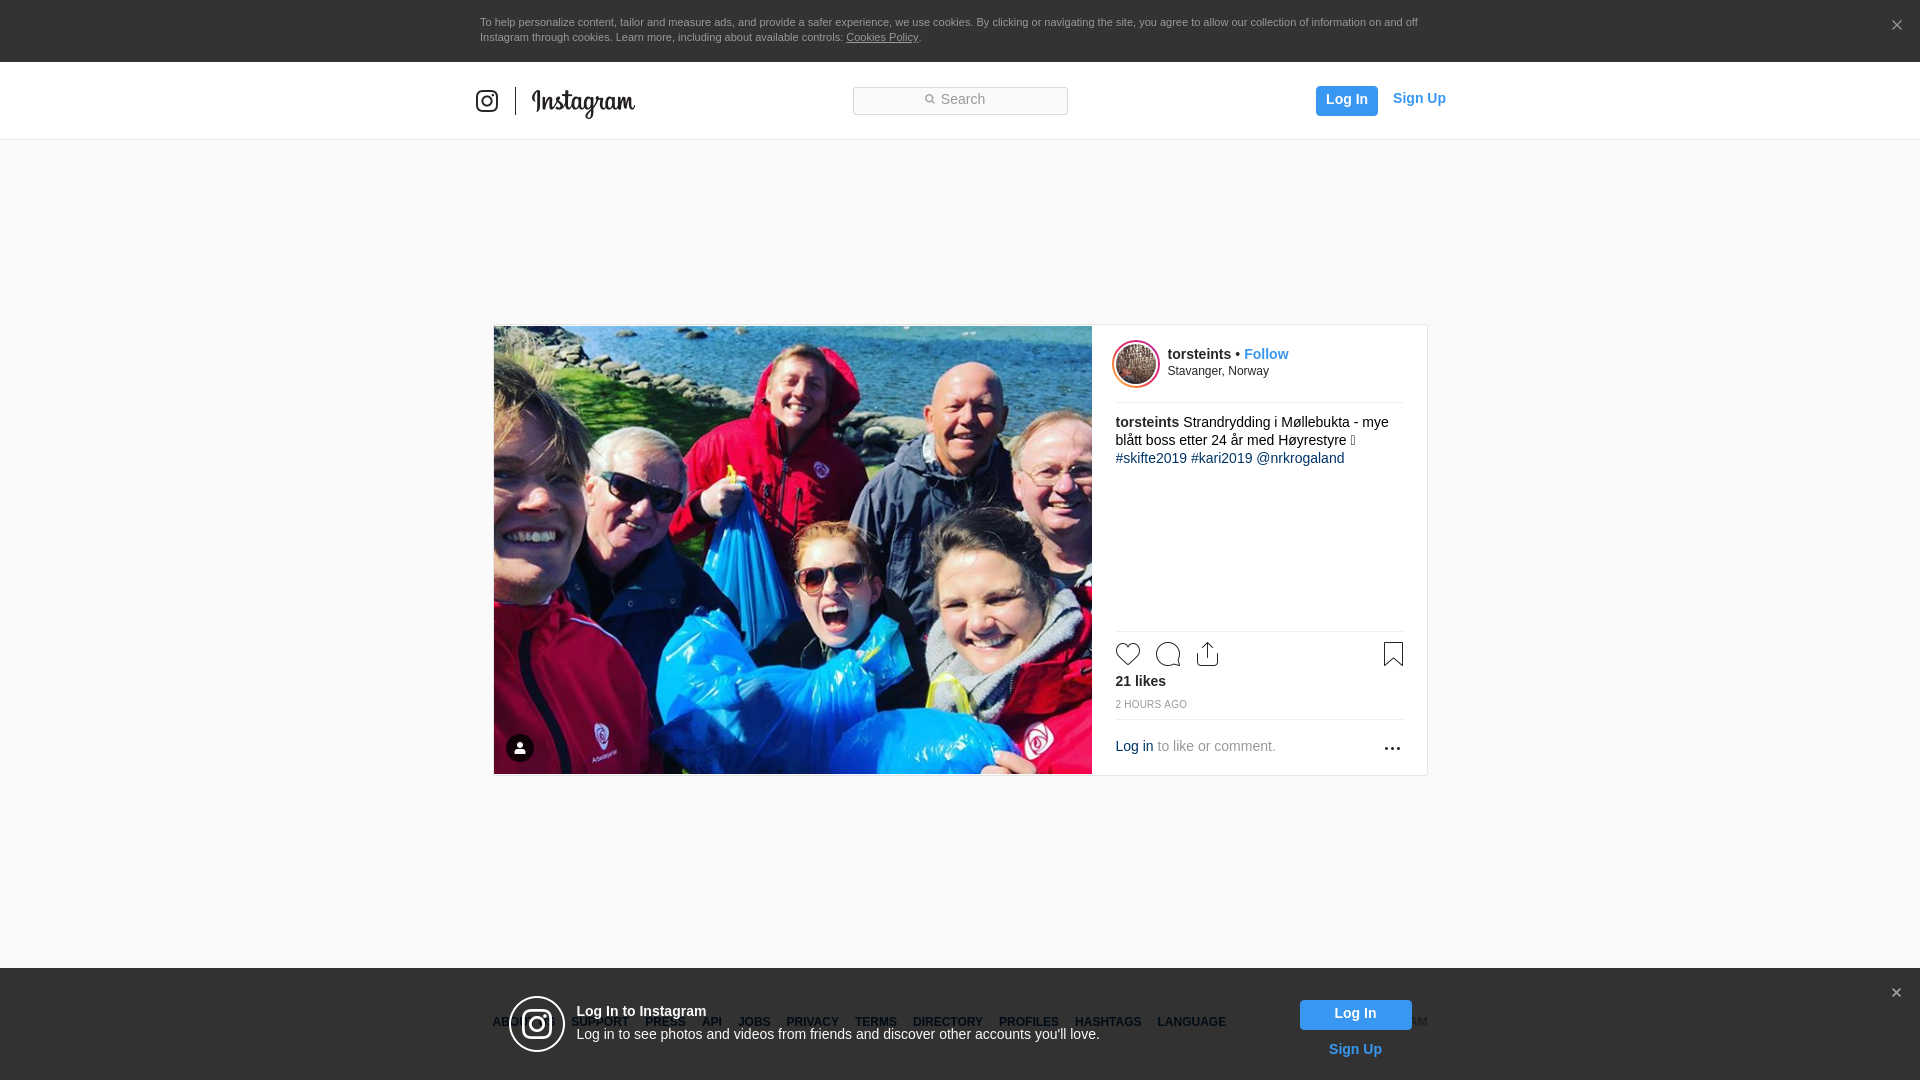Click the Instagram camera glyph logo in header
Image resolution: width=1920 pixels, height=1080 pixels.
point(487,101)
